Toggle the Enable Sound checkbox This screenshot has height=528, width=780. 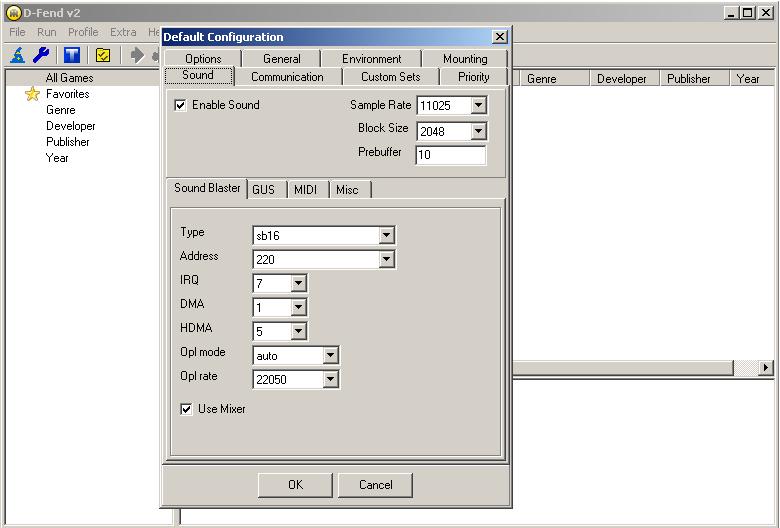(x=180, y=105)
